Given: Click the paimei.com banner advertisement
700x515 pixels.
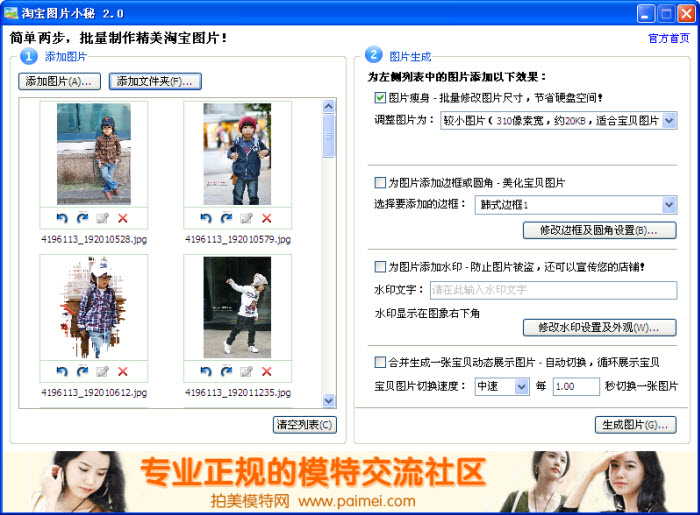Looking at the screenshot, I should coord(350,482).
